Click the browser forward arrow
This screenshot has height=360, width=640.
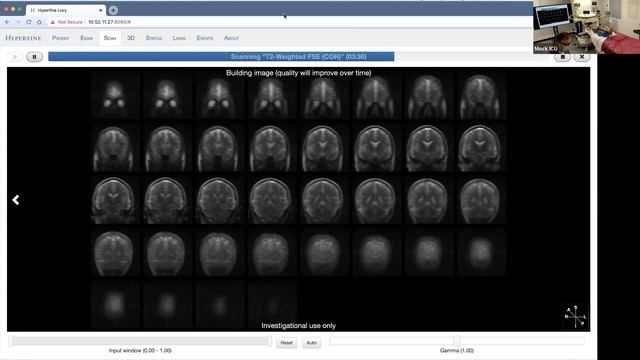18,22
